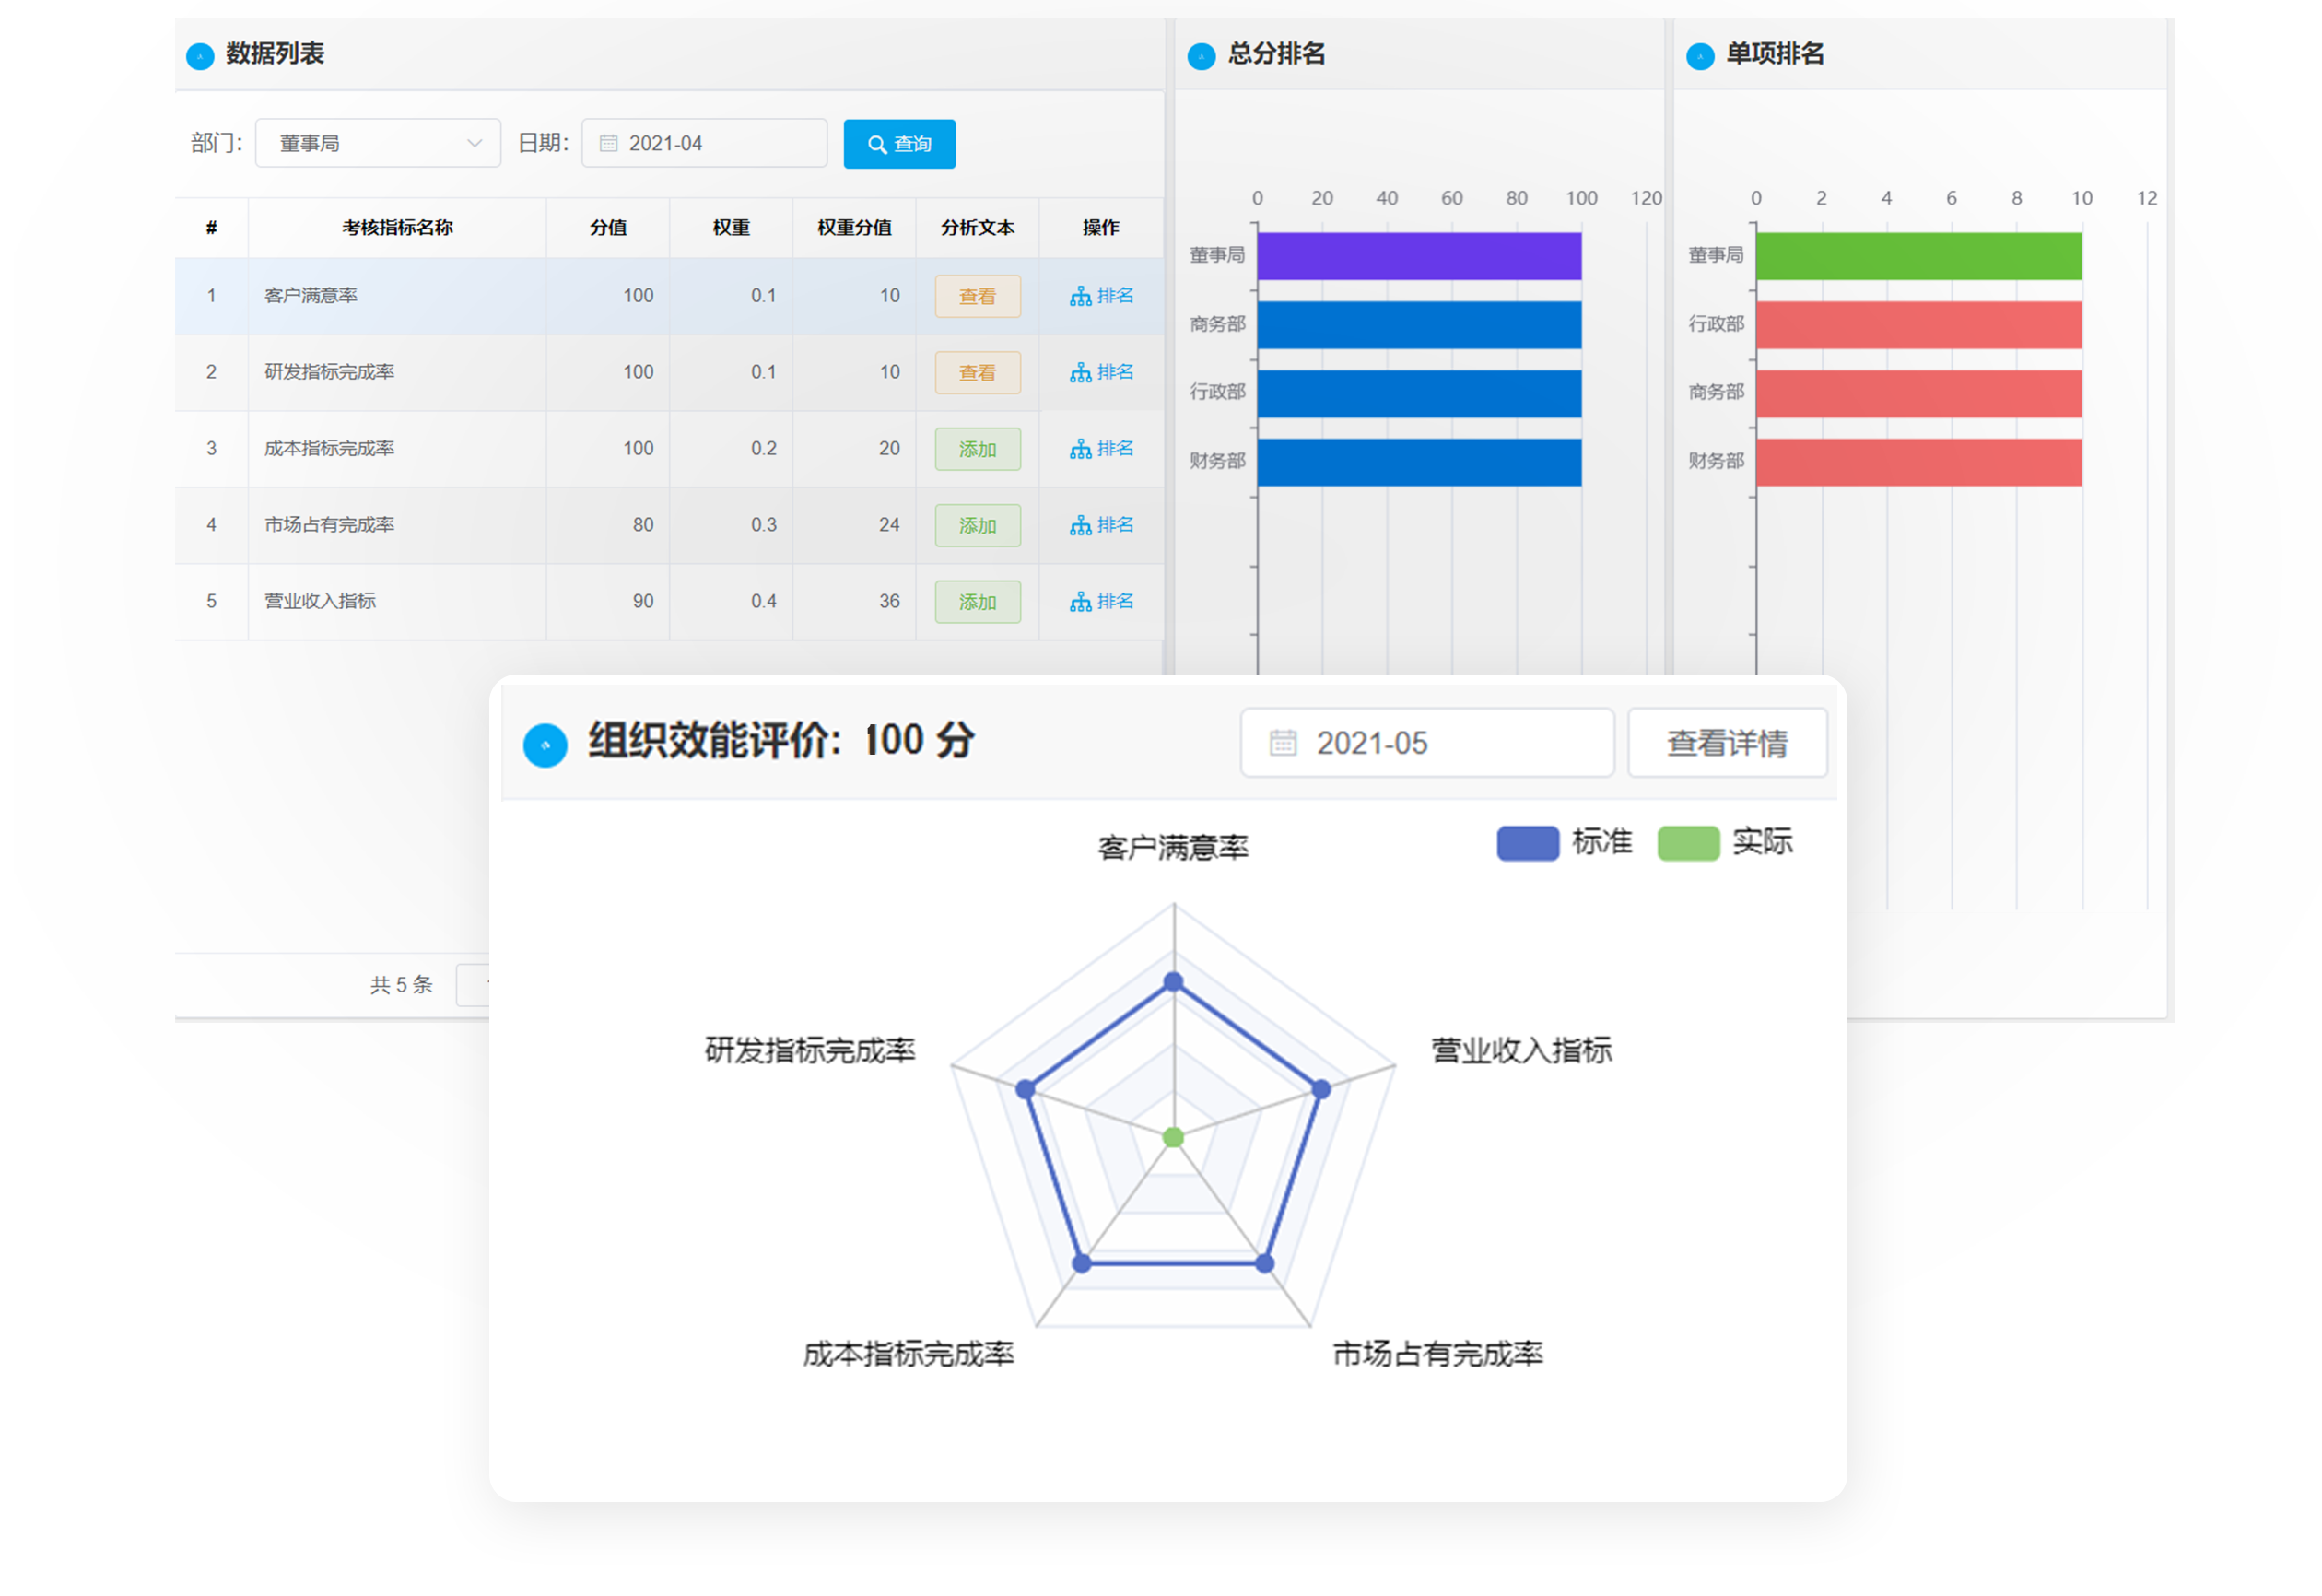Image resolution: width=2322 pixels, height=1596 pixels.
Task: Click green 董事局 bar in 单项排名 chart
Action: 1918,256
